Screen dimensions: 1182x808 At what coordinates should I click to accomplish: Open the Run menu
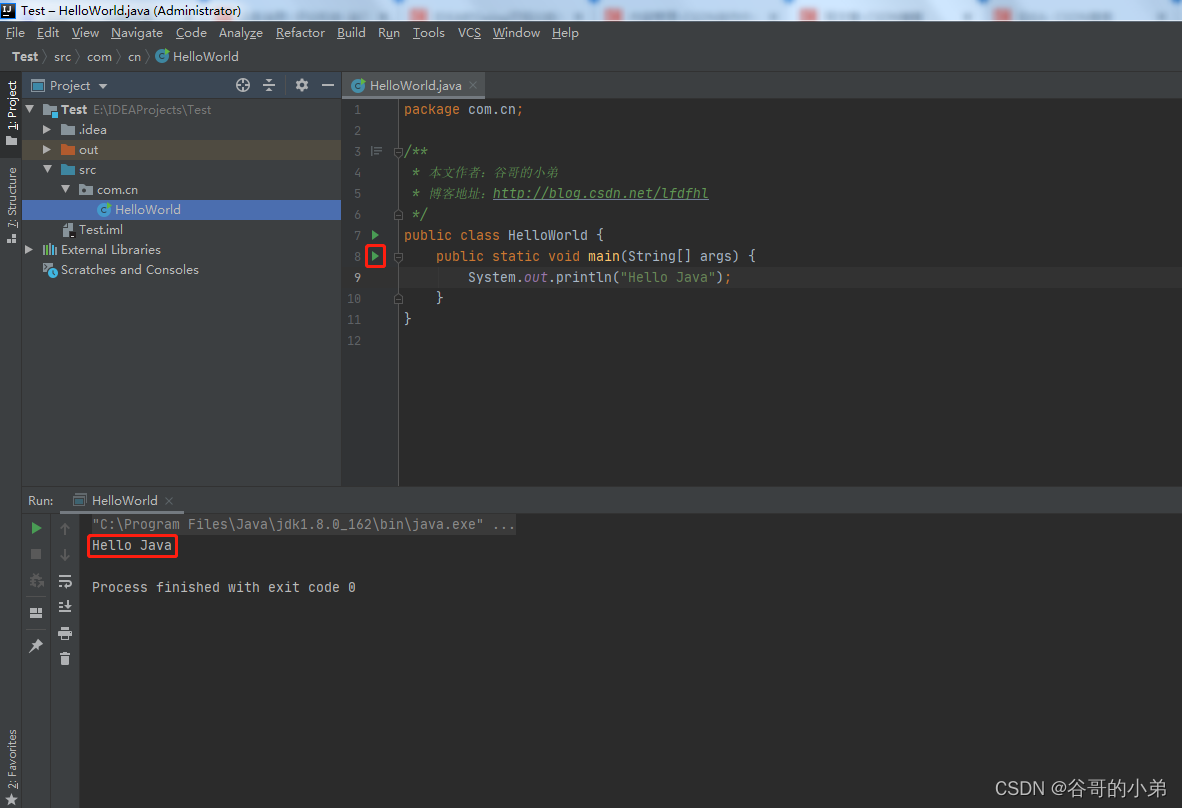pyautogui.click(x=389, y=32)
